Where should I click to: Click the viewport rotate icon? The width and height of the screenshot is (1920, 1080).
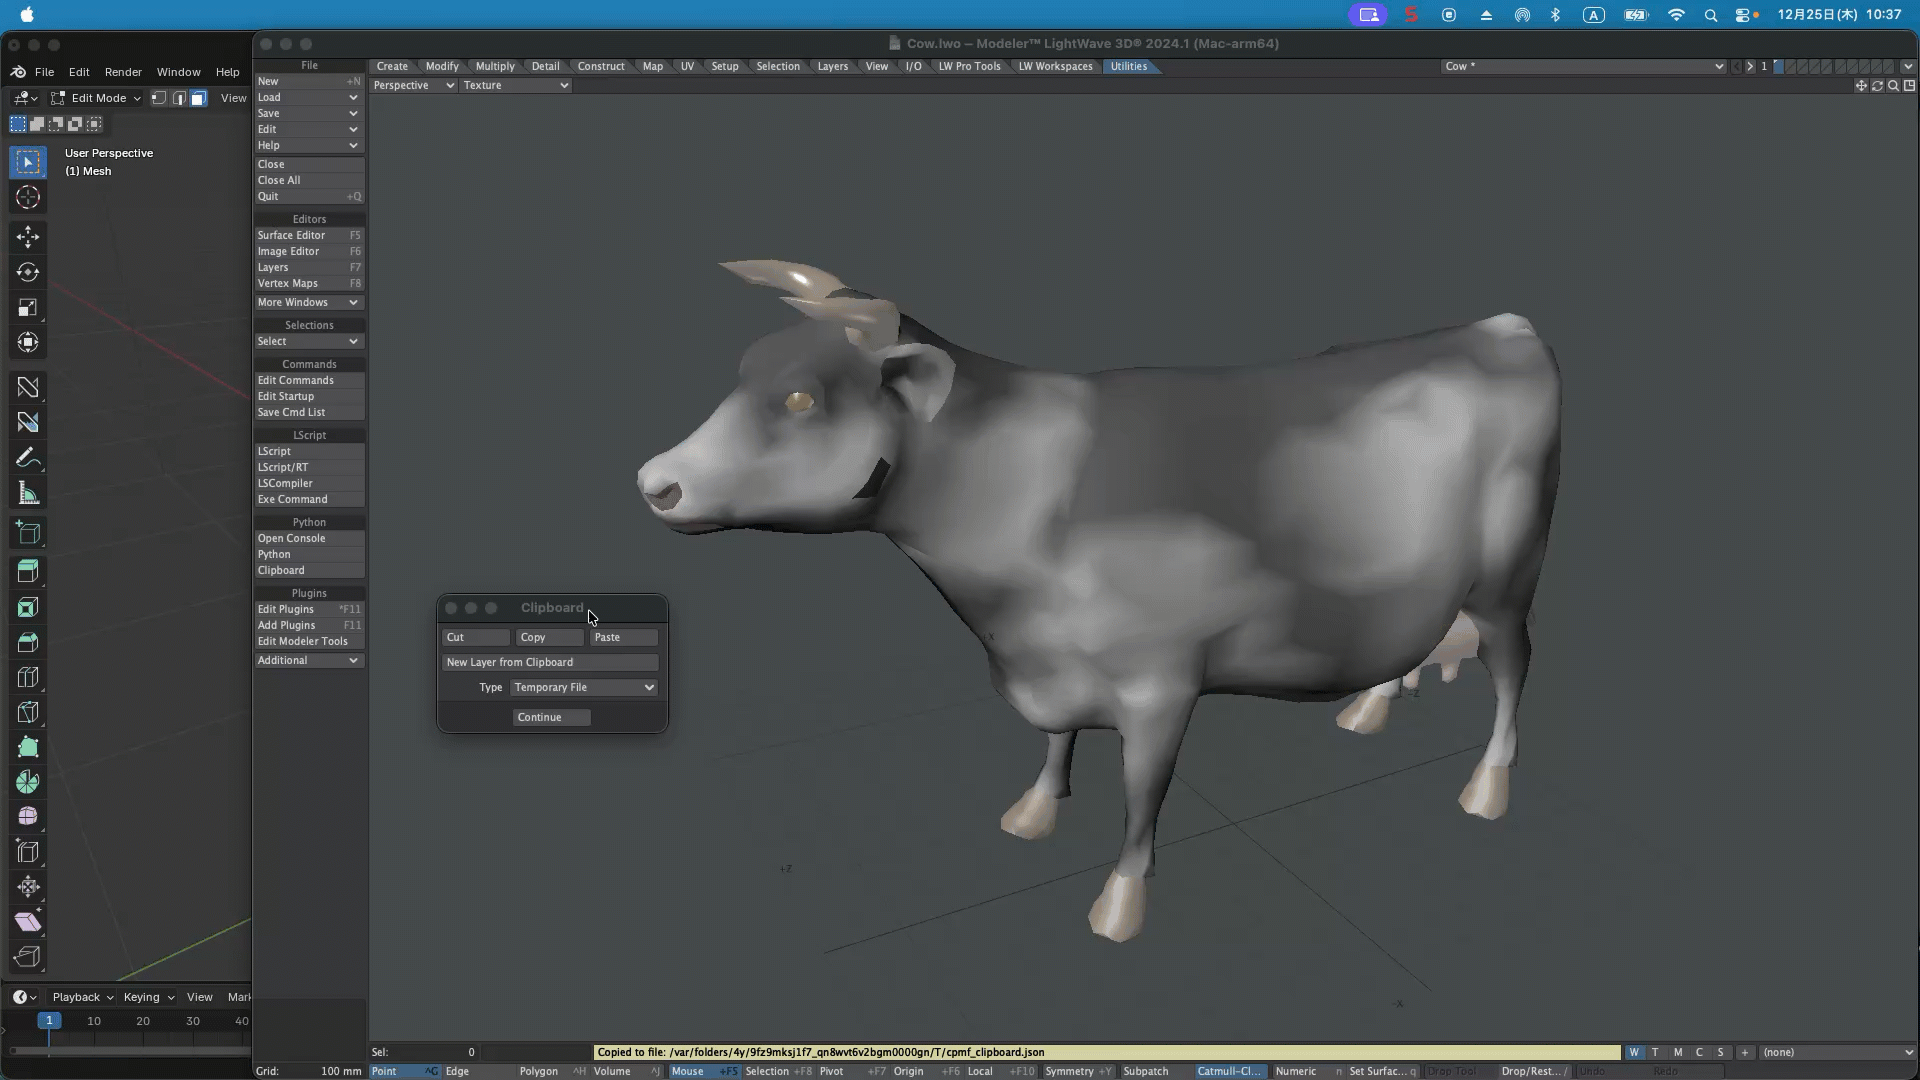coord(1877,86)
